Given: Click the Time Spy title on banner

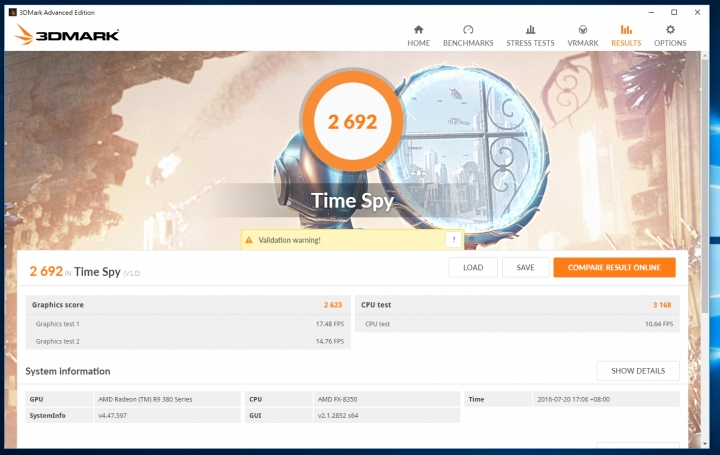Looking at the screenshot, I should click(352, 201).
